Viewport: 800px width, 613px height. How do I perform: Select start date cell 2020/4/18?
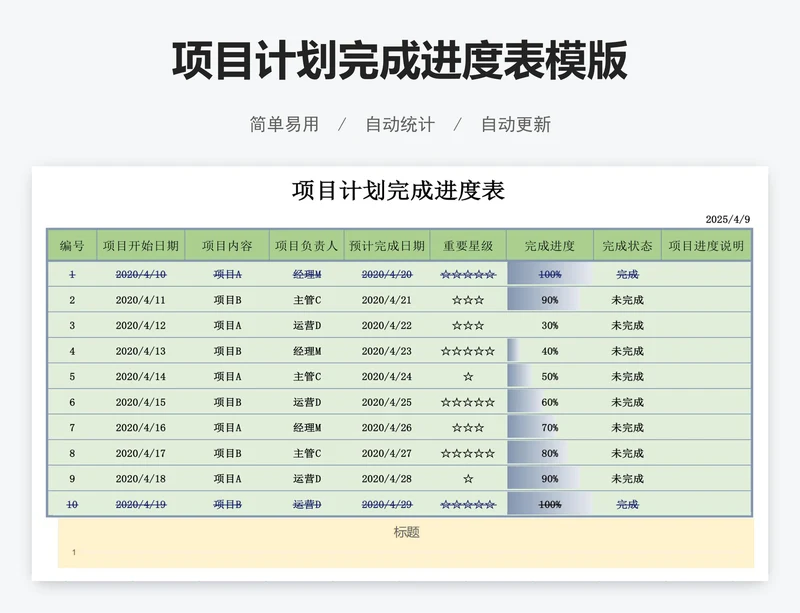tap(141, 479)
